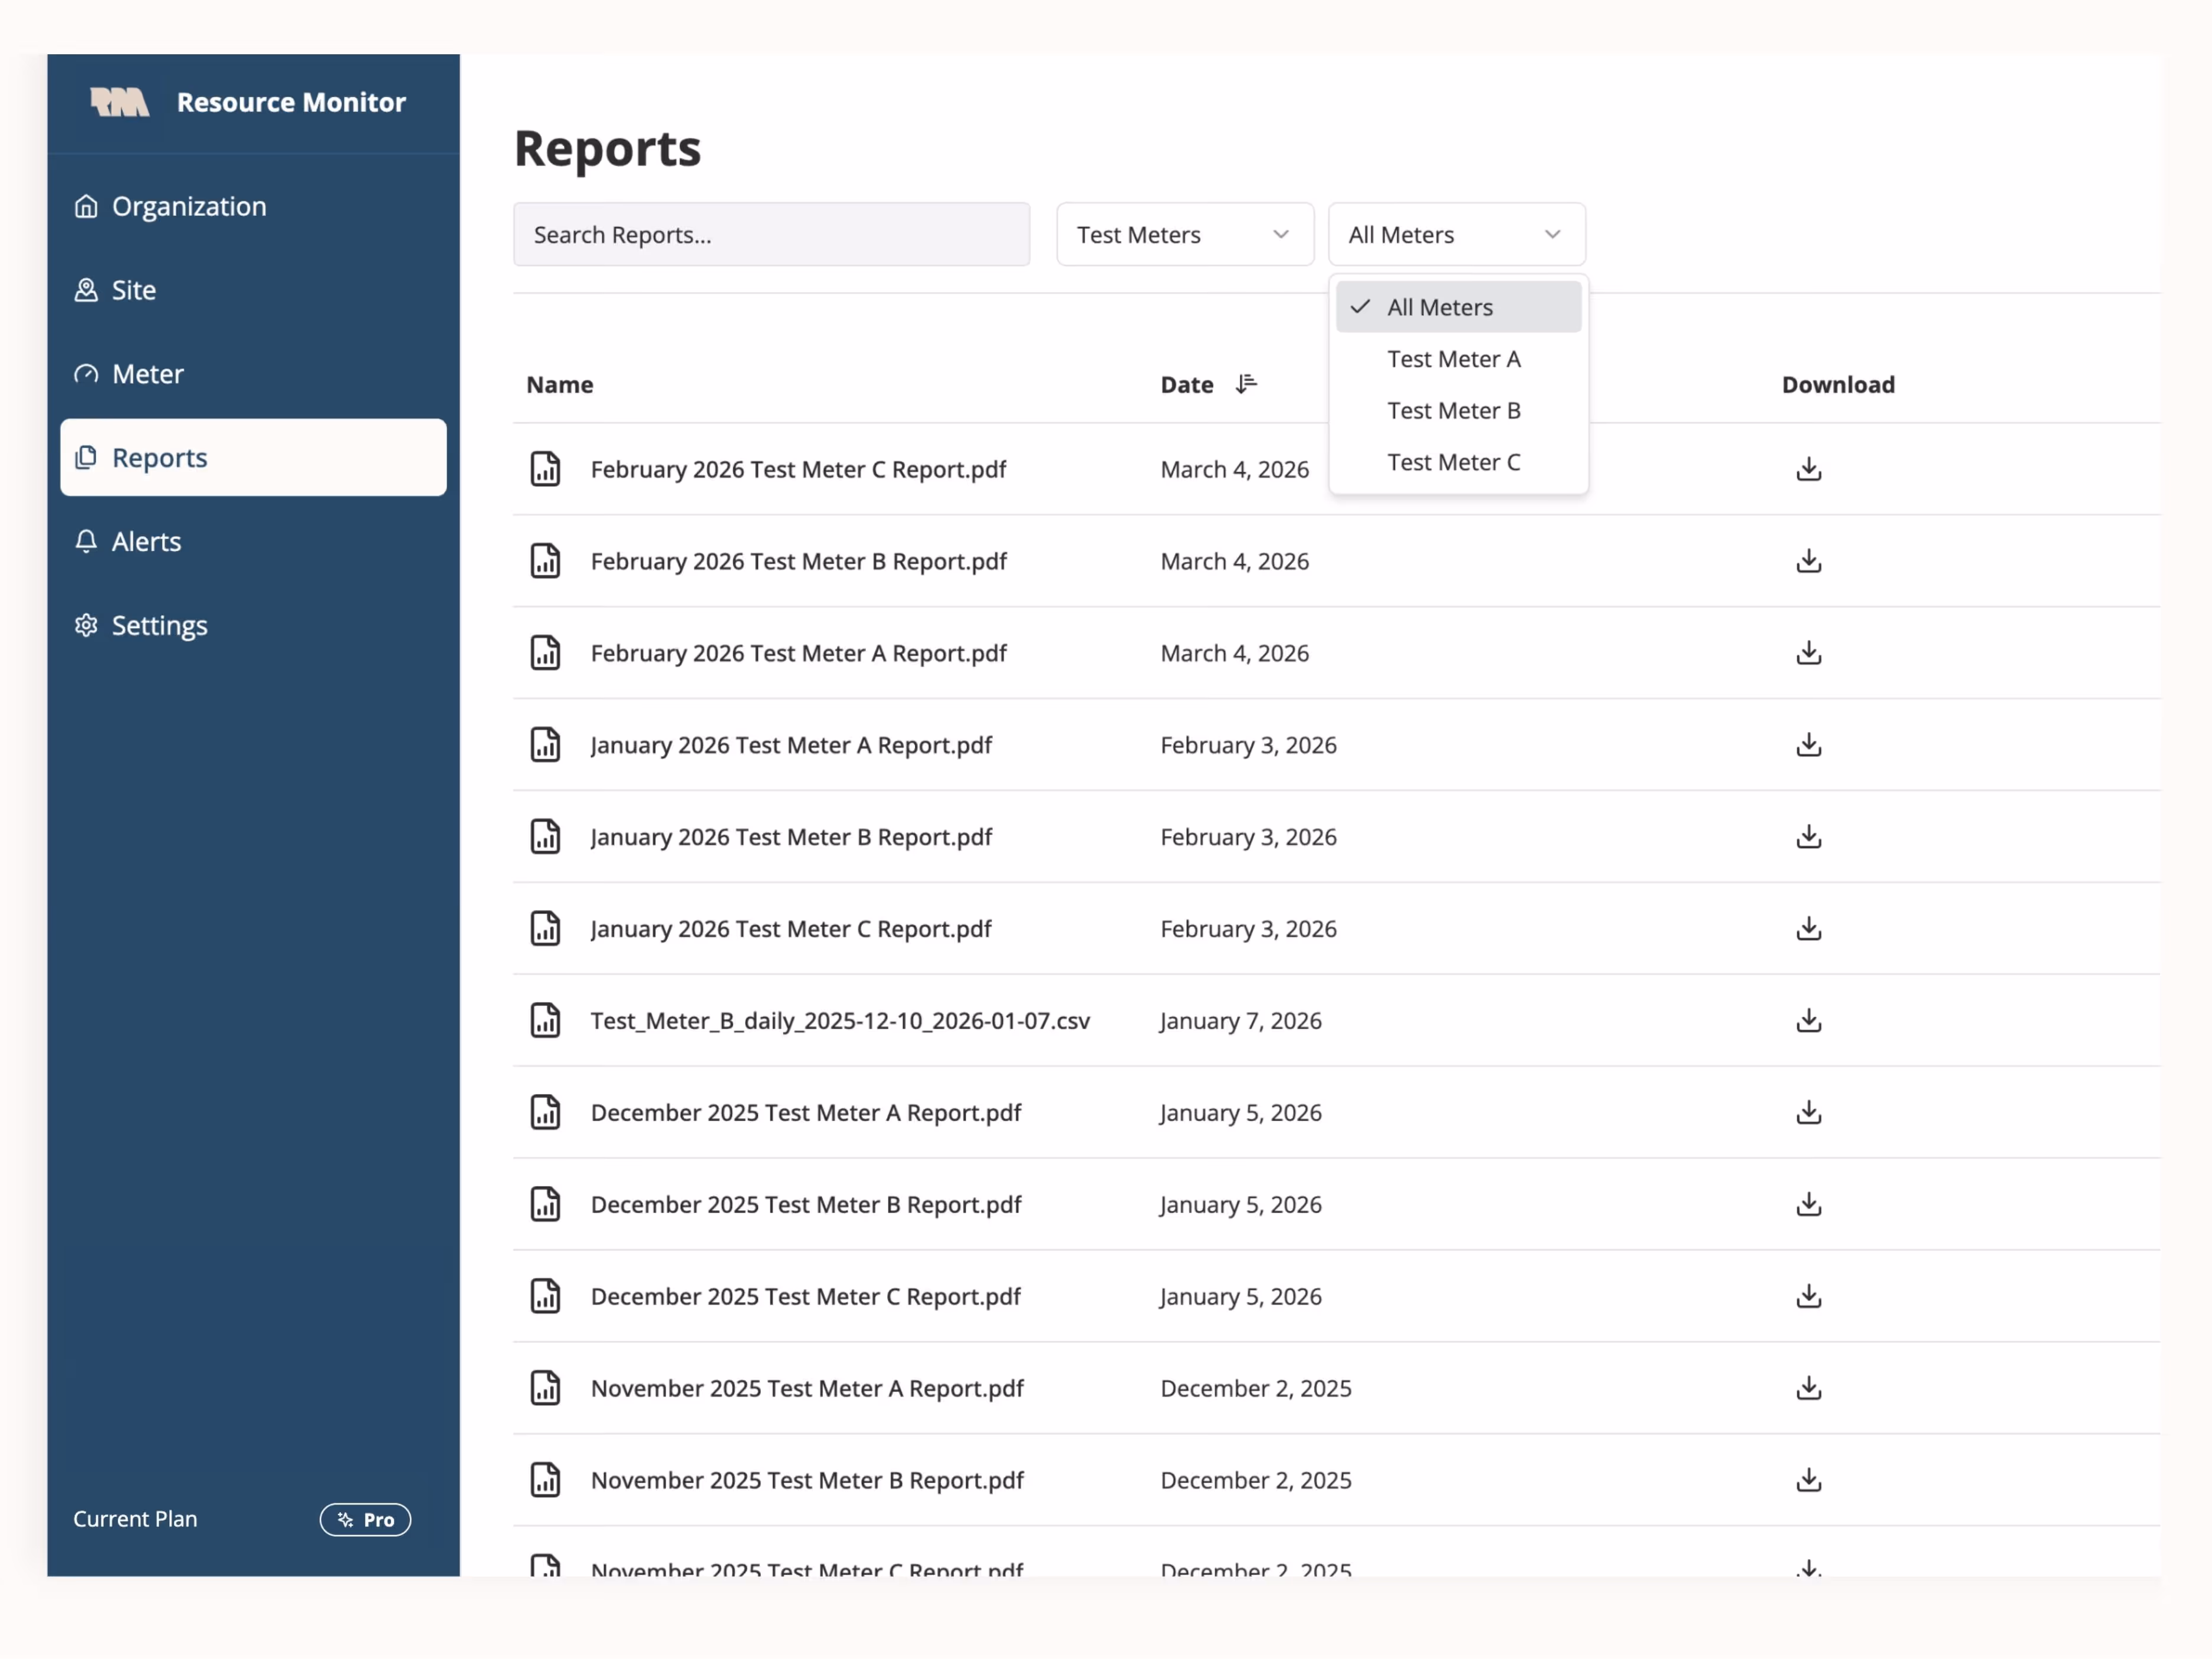Click the Test_Meter_B daily CSV file name
The height and width of the screenshot is (1659, 2212).
pos(840,1020)
